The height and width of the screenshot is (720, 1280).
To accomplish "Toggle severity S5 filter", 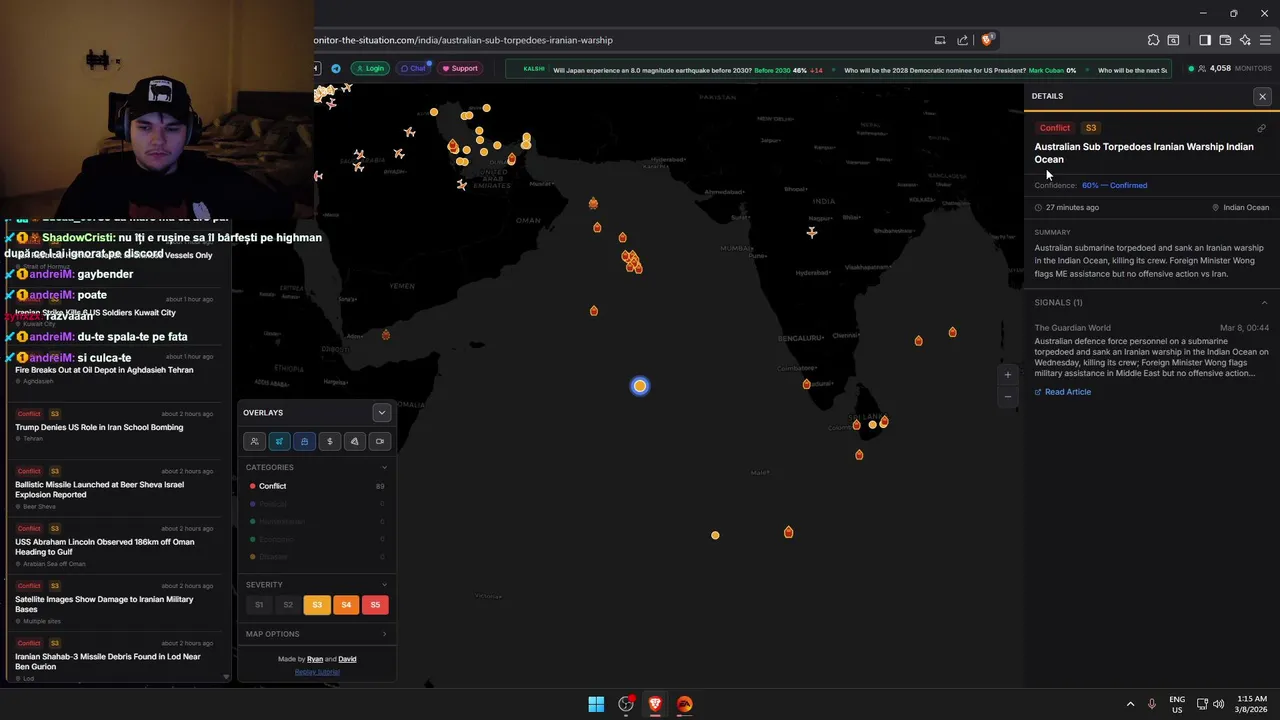I will (375, 605).
